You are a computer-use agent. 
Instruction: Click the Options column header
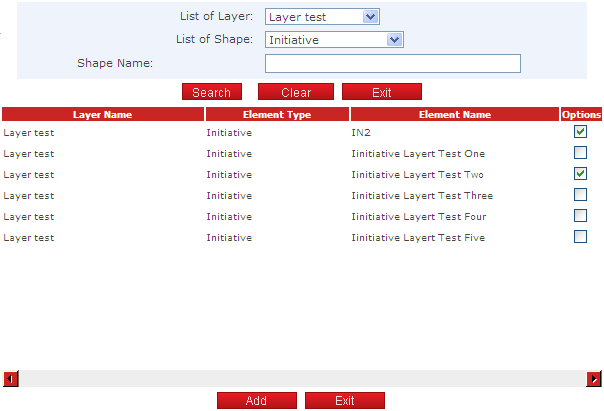coord(581,115)
